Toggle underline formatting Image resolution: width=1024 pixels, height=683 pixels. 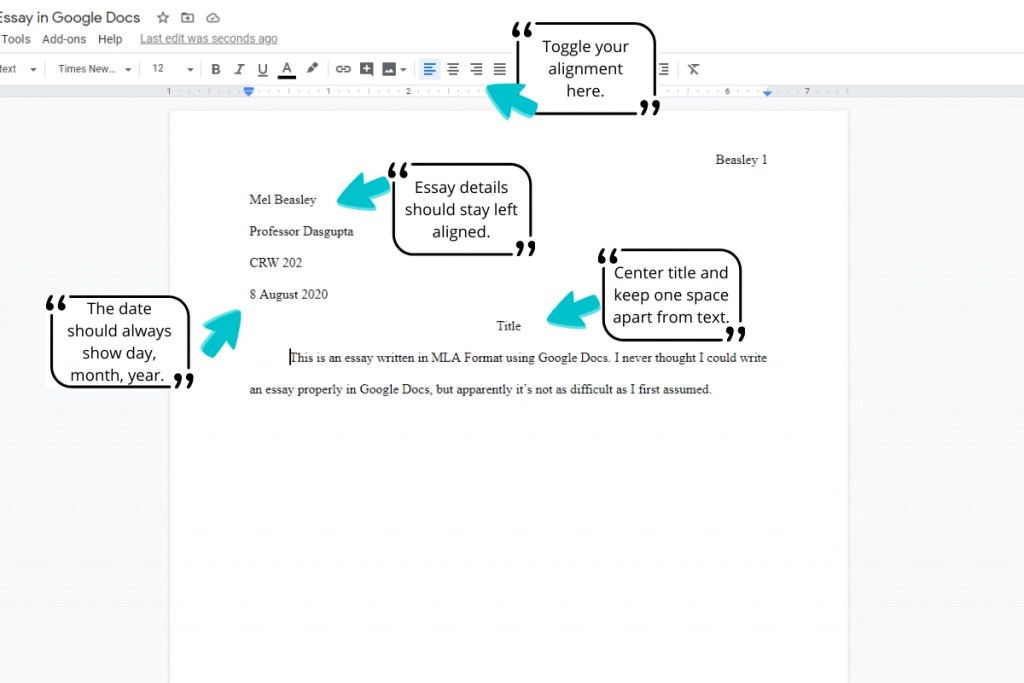(x=263, y=69)
